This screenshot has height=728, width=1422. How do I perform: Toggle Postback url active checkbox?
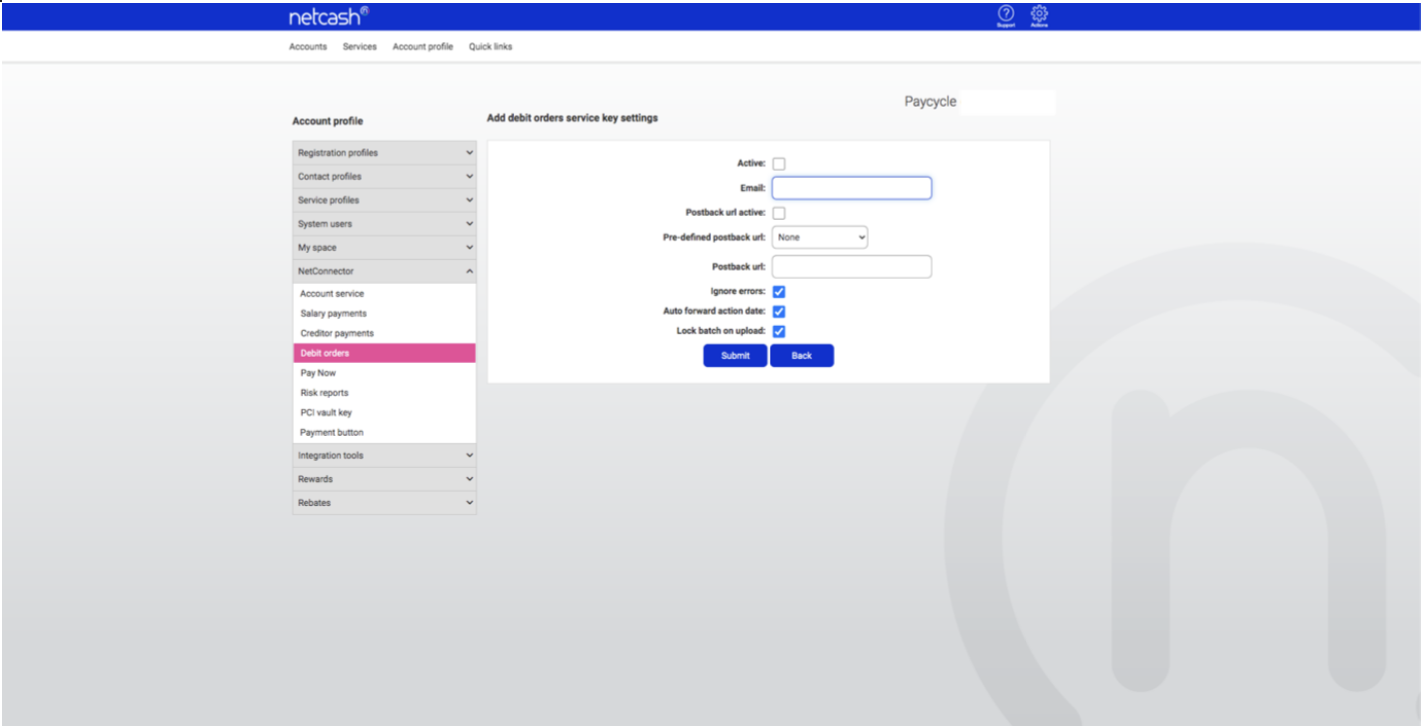pyautogui.click(x=779, y=213)
